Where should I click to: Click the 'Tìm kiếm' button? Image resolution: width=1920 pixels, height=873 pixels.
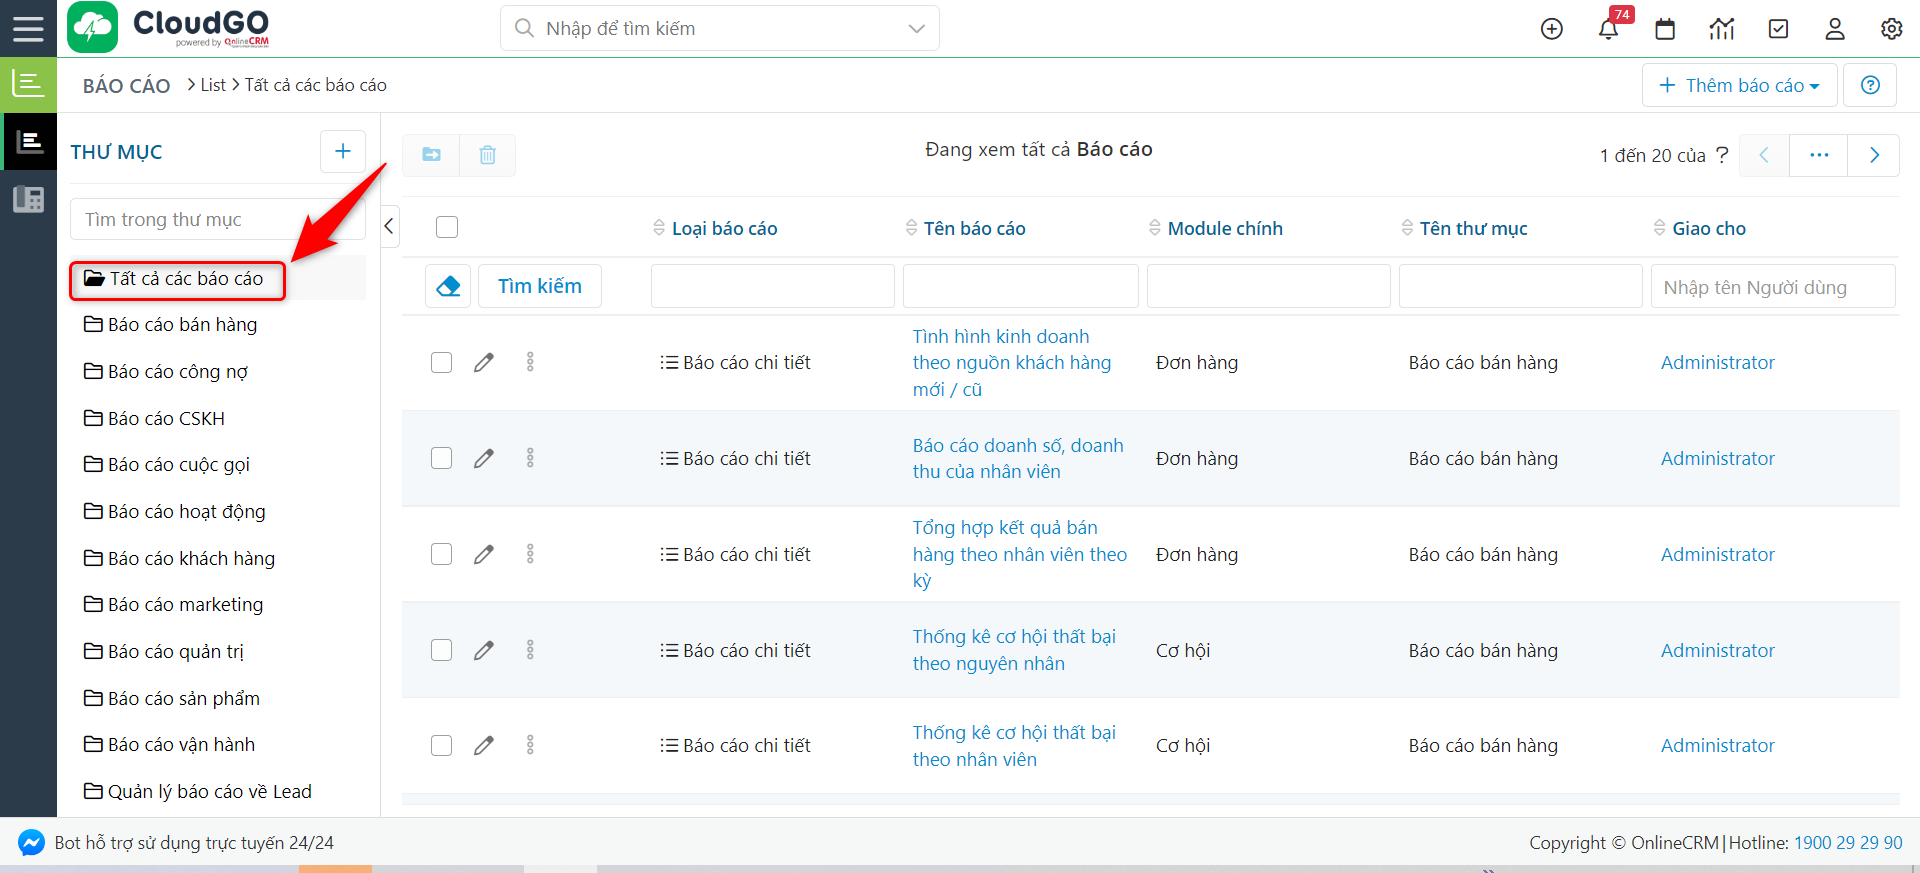point(539,286)
